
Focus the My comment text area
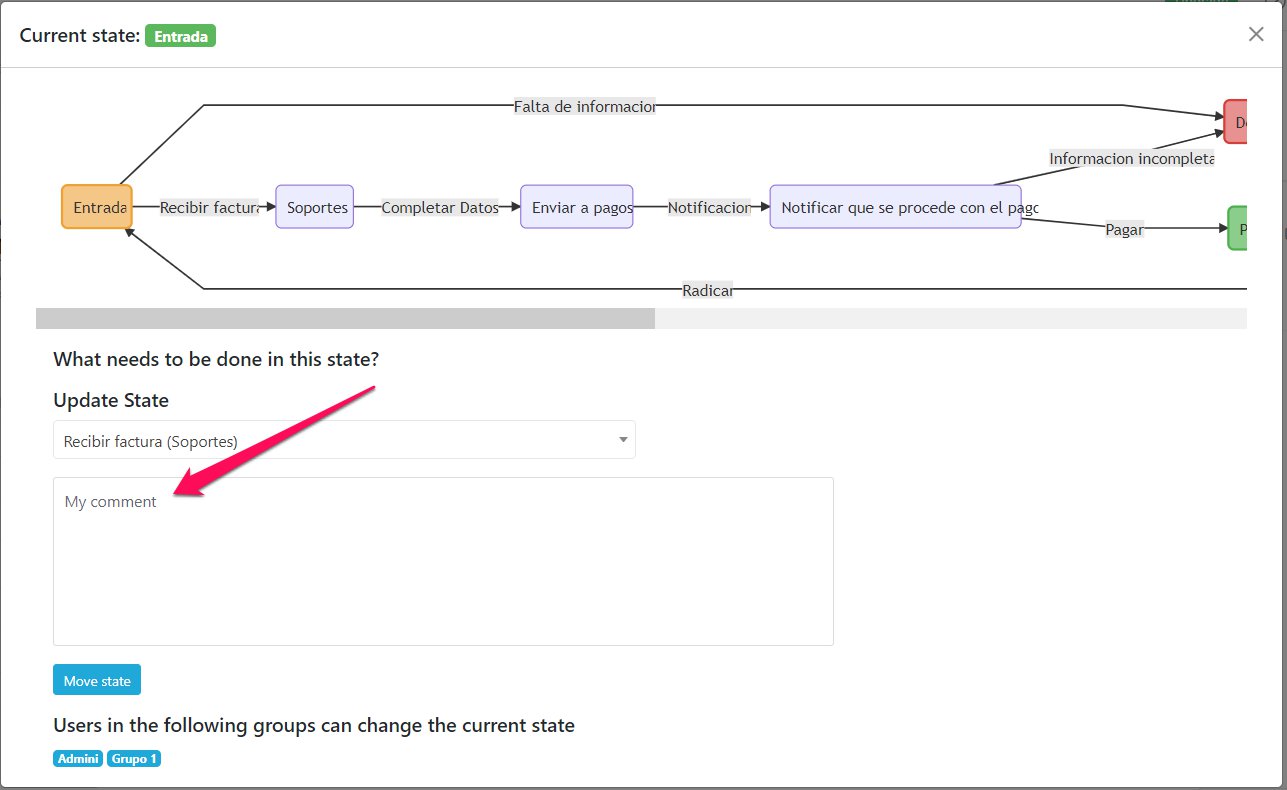point(443,561)
